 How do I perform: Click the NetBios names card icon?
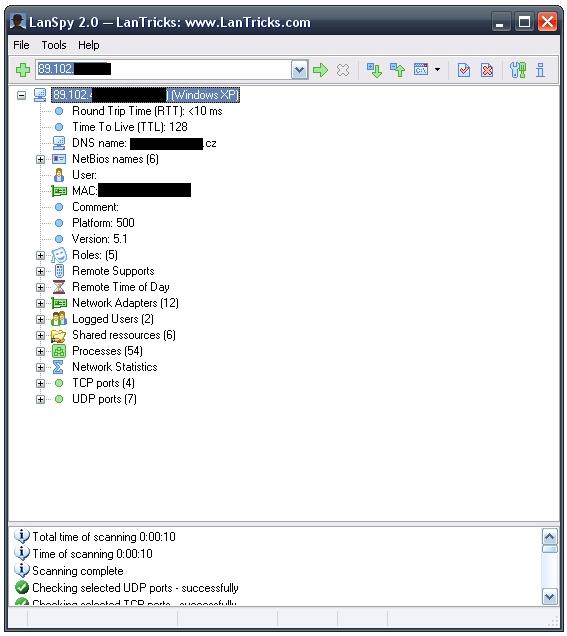coord(59,159)
